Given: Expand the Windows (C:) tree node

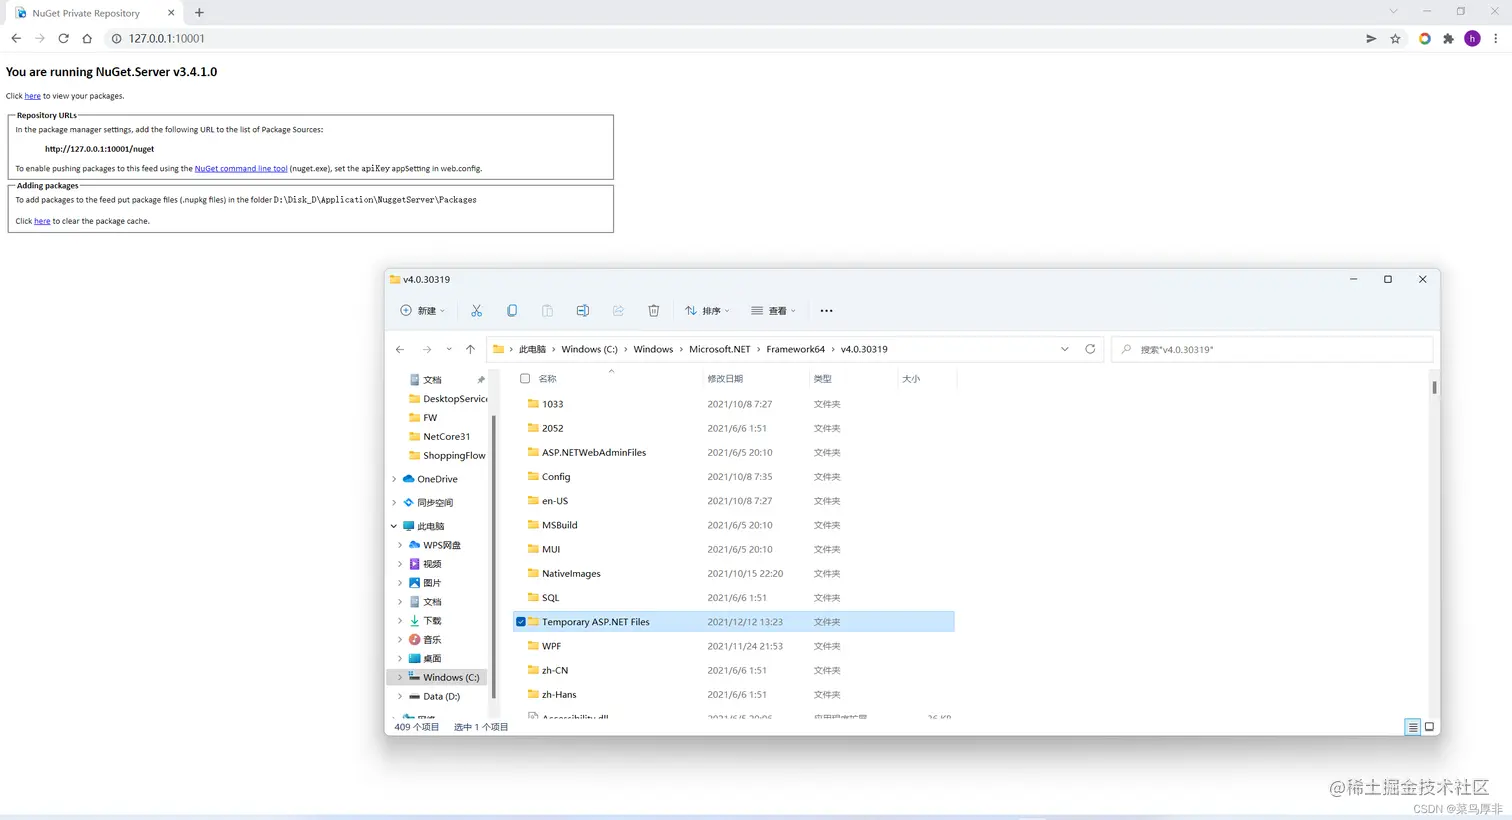Looking at the screenshot, I should coord(400,677).
